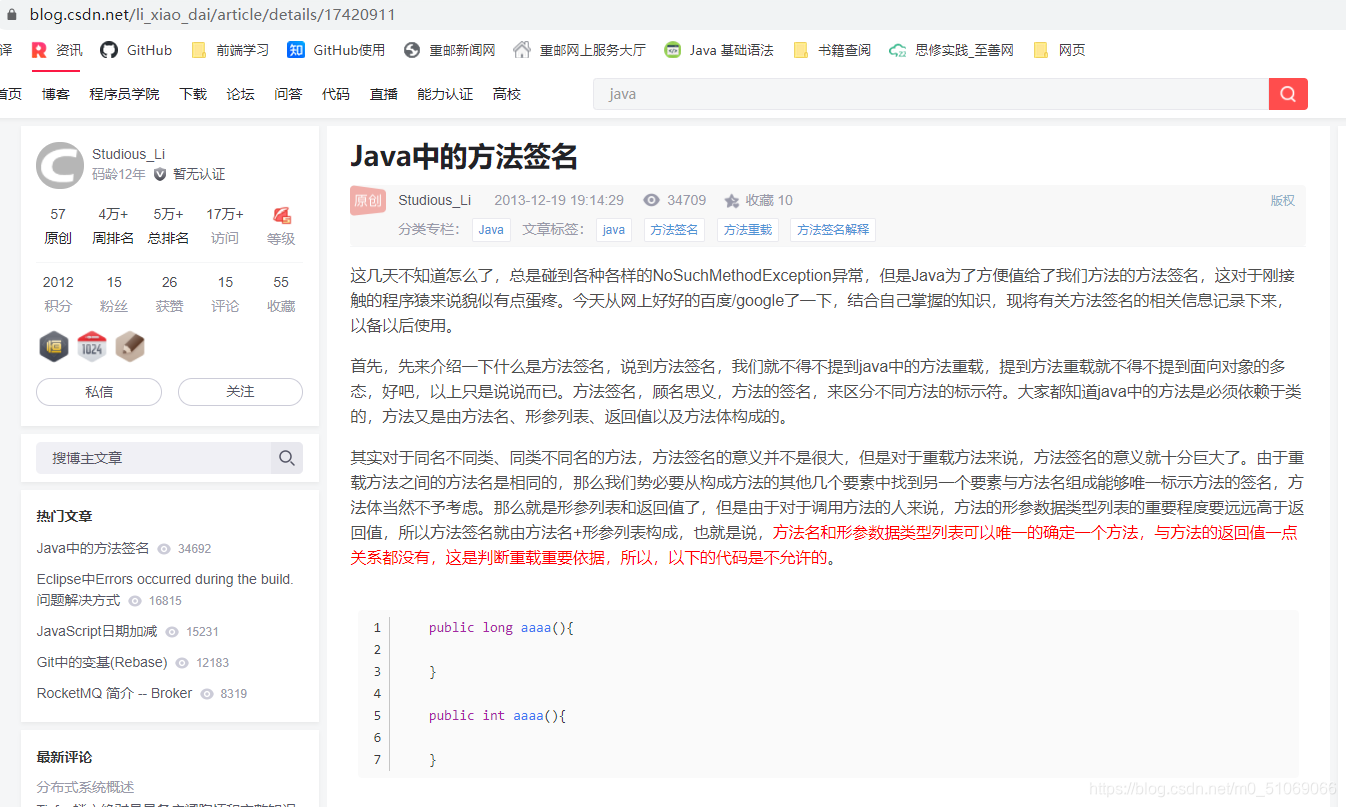Open hot article Java中的方法签名
The height and width of the screenshot is (807, 1346).
93,548
